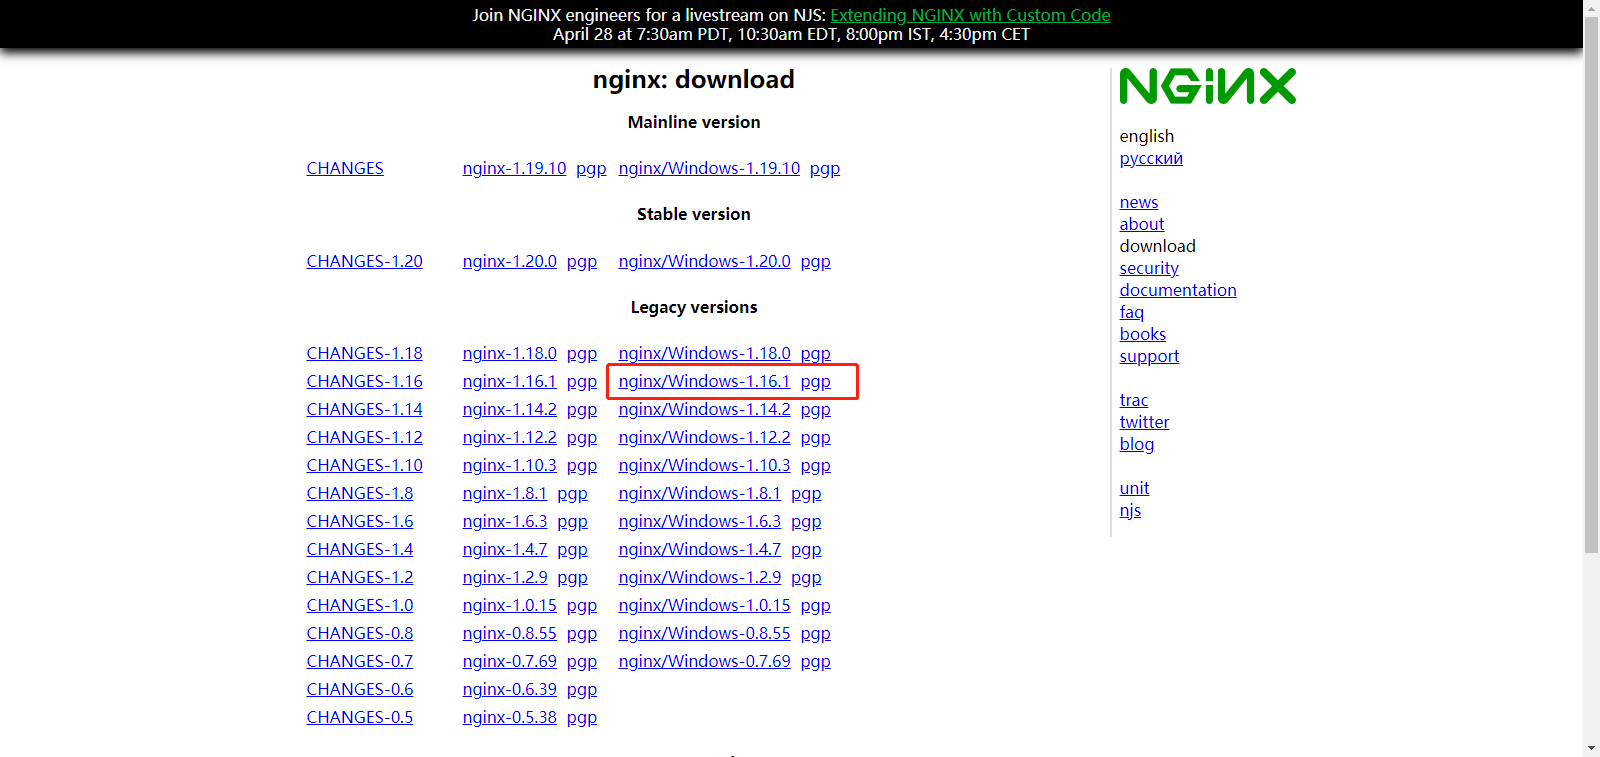Image resolution: width=1600 pixels, height=757 pixels.
Task: Download nginx-1.14.2 source
Action: click(509, 409)
